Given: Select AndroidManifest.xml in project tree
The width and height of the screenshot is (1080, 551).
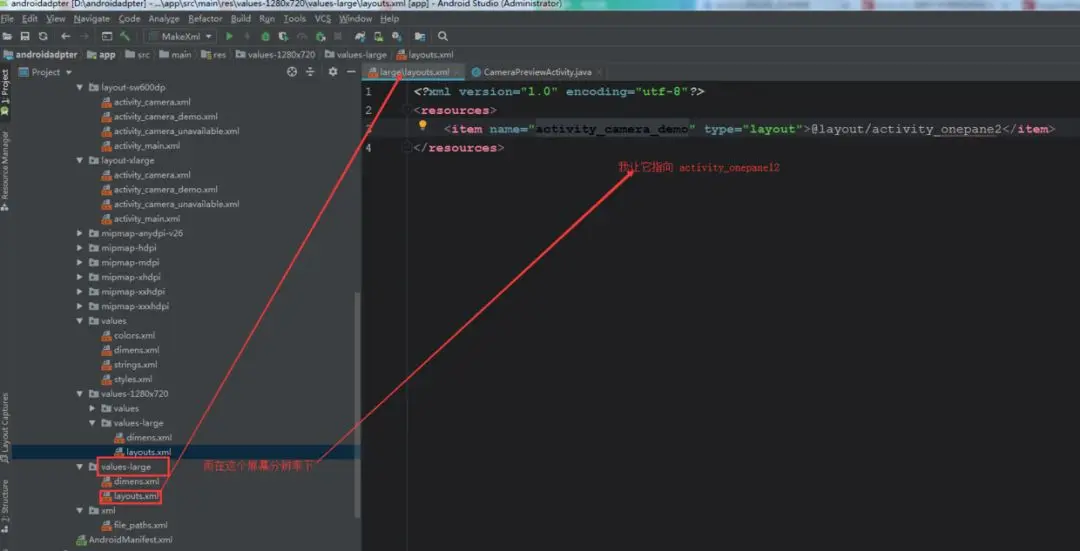Looking at the screenshot, I should coord(124,540).
